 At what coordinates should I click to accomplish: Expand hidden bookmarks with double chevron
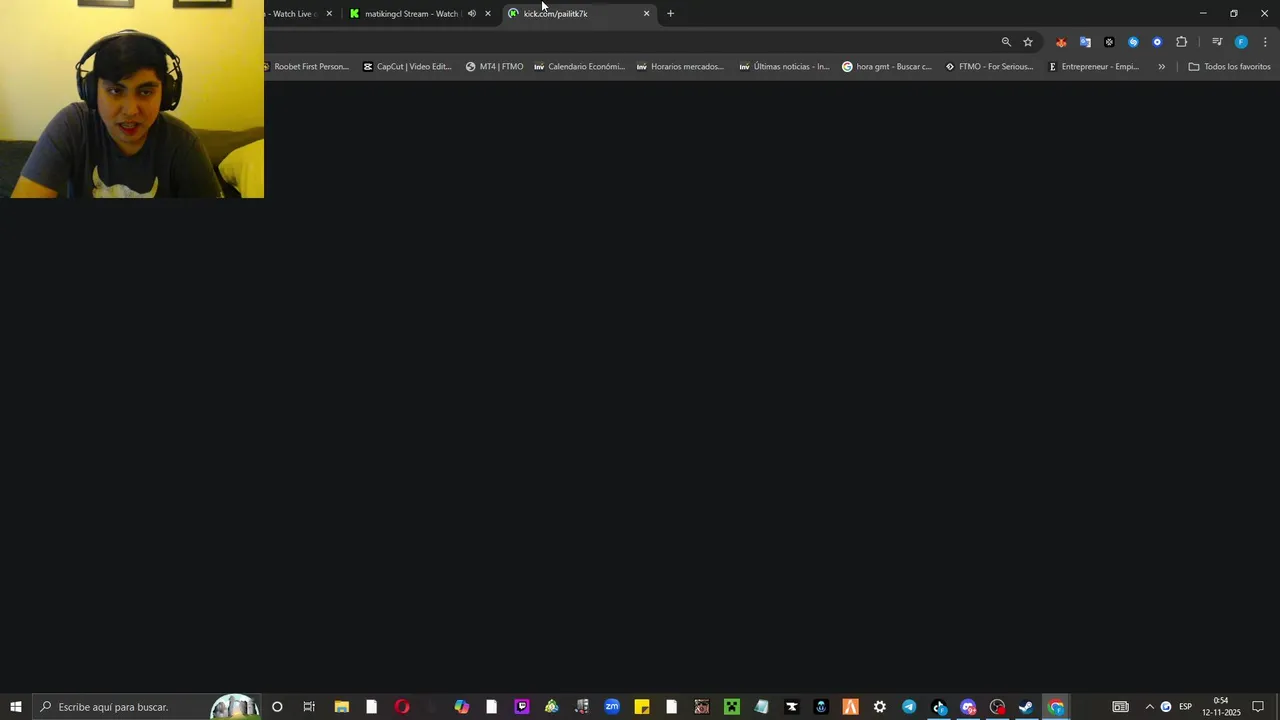tap(1161, 67)
